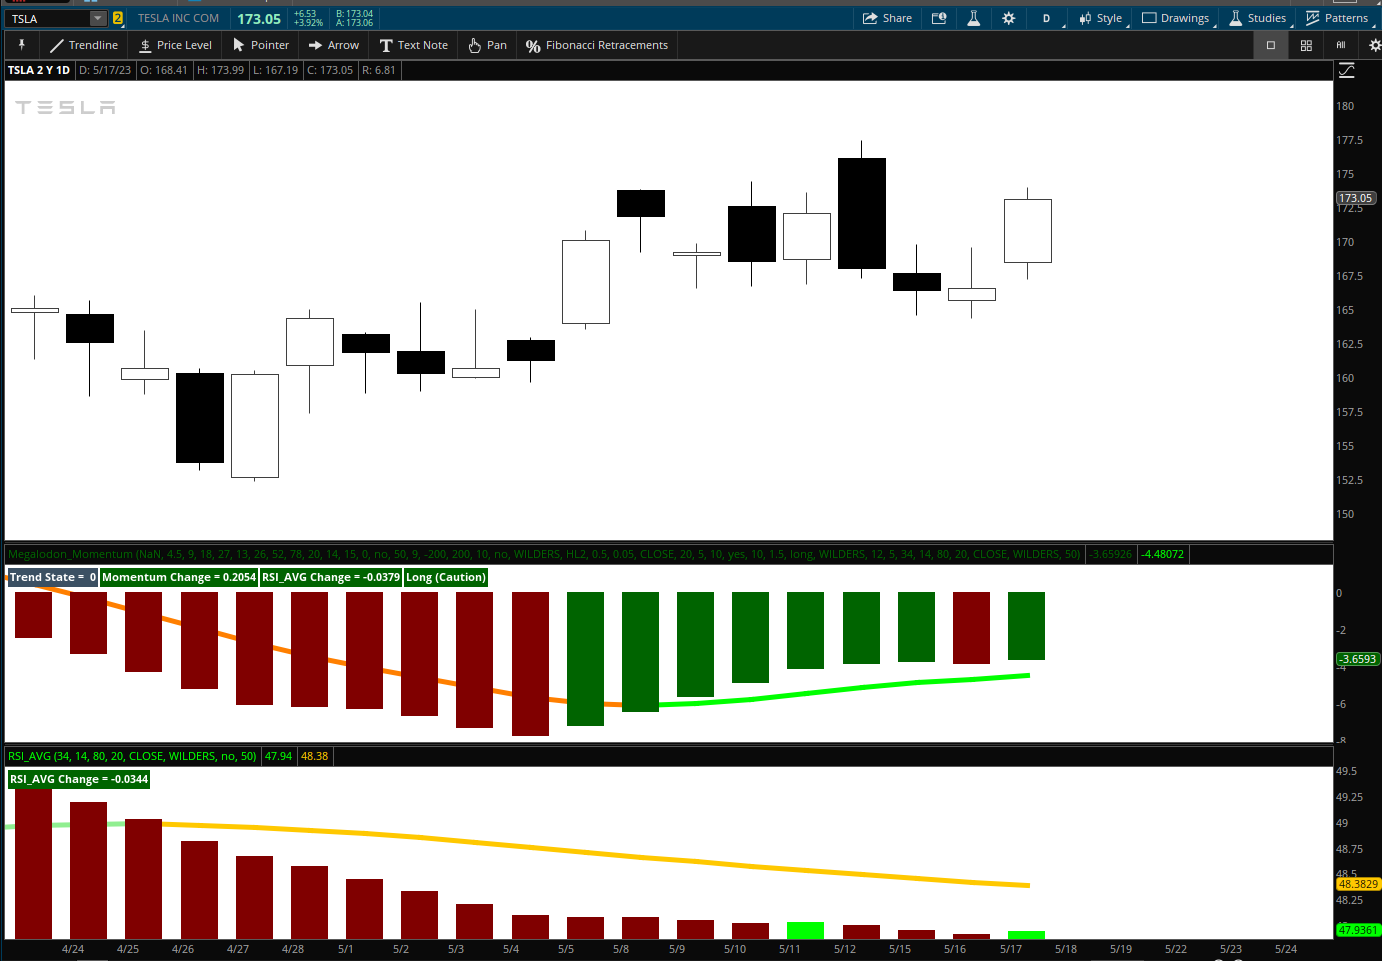Image resolution: width=1382 pixels, height=961 pixels.
Task: Activate the Price Level tool
Action: pyautogui.click(x=175, y=45)
